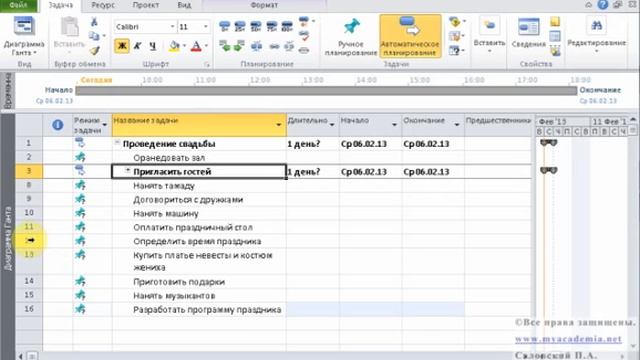Select the Нанять тамаду task cell
Image resolution: width=640 pixels, height=360 pixels.
[199, 186]
